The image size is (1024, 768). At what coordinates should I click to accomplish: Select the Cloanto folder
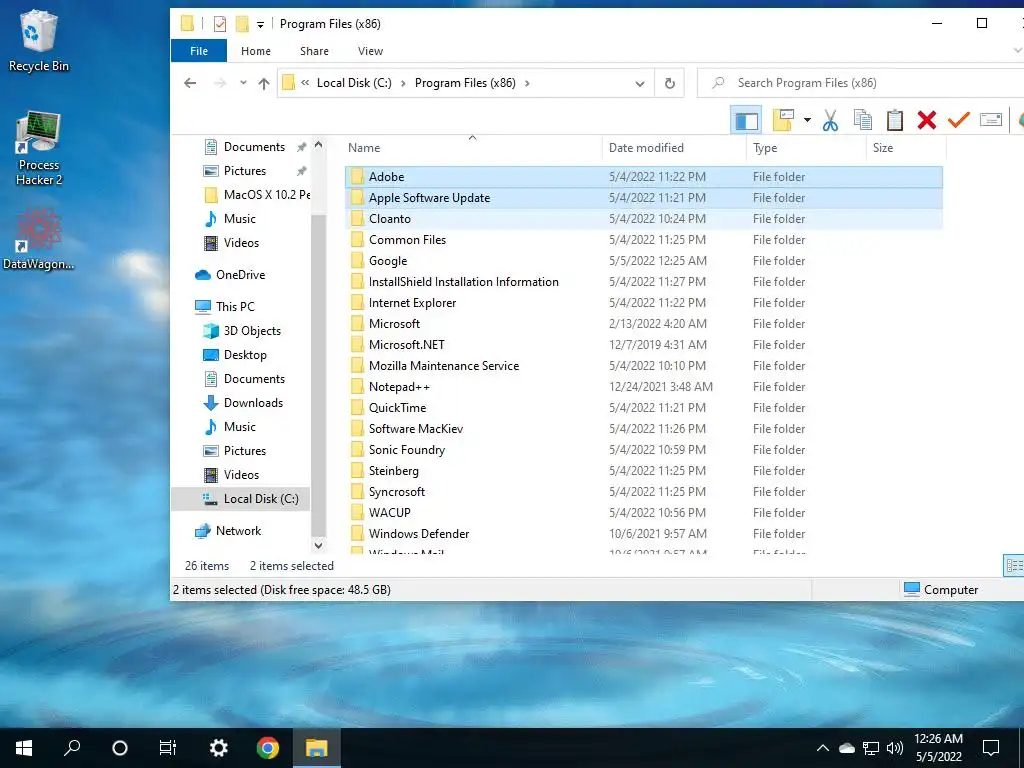pos(643,219)
